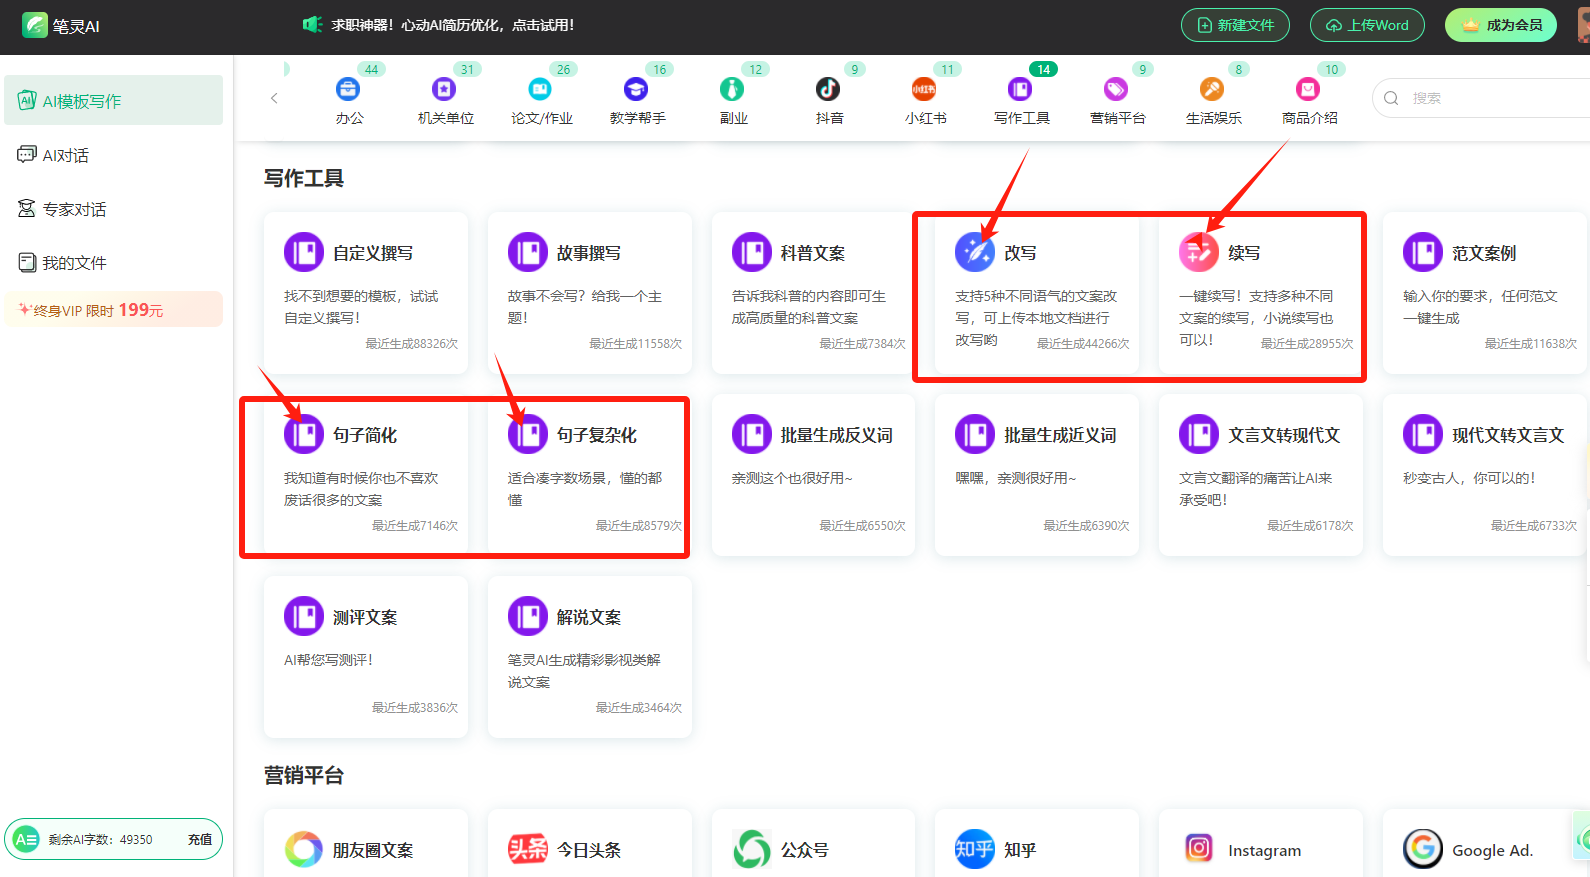Image resolution: width=1590 pixels, height=877 pixels.
Task: Open the 机关单位 category icon
Action: [x=444, y=89]
